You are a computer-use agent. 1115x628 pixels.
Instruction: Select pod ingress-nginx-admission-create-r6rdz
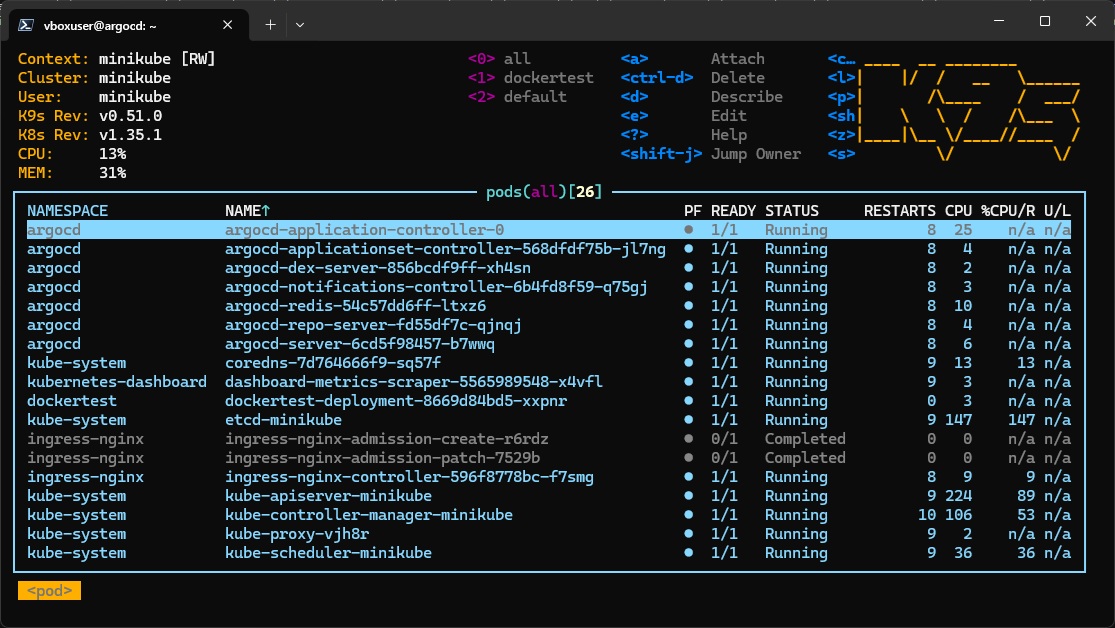pyautogui.click(x=549, y=439)
